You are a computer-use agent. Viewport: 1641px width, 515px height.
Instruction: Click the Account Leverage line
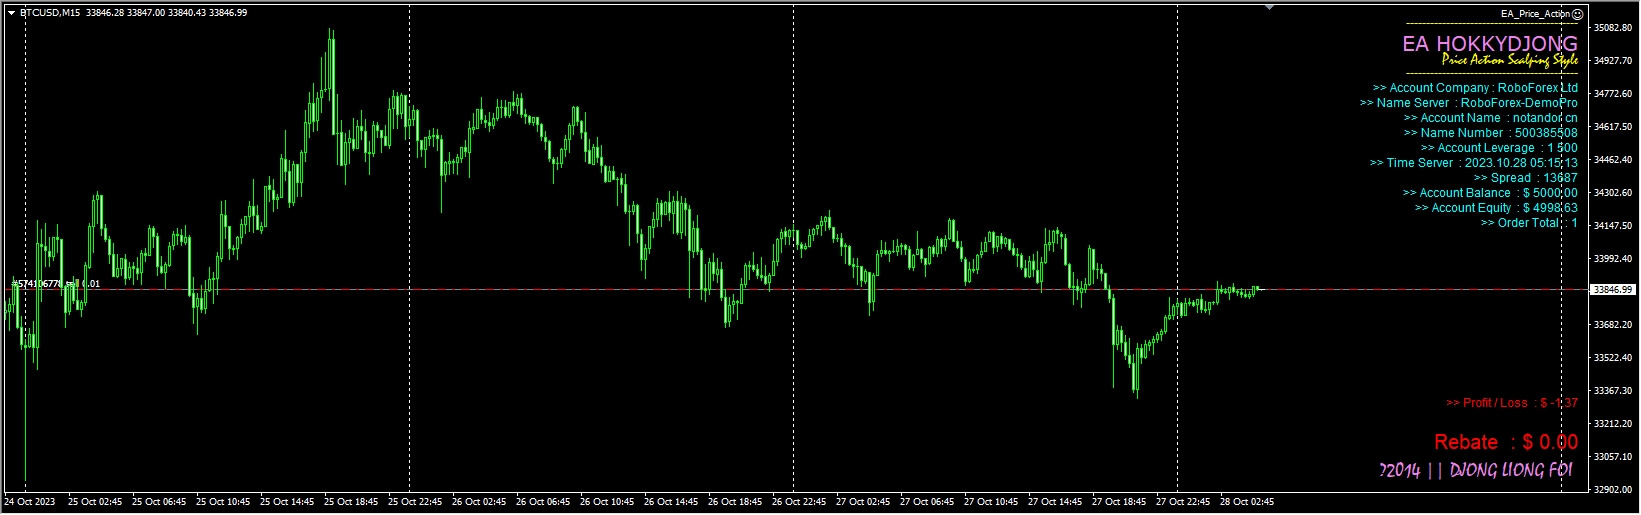[1499, 148]
